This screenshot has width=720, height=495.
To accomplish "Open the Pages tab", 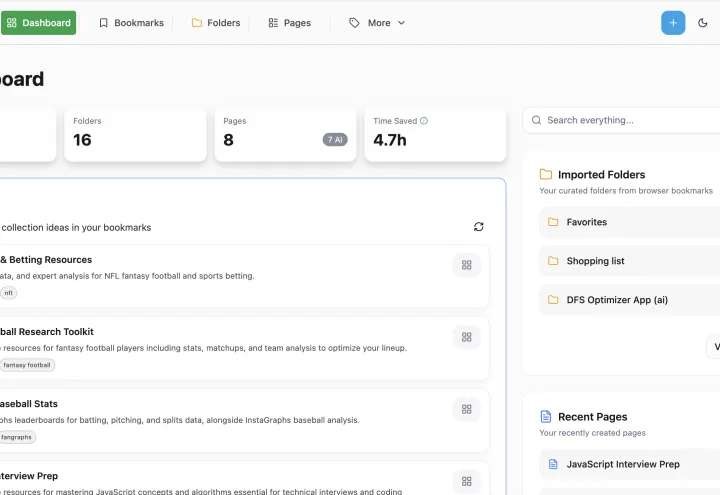I will 290,23.
